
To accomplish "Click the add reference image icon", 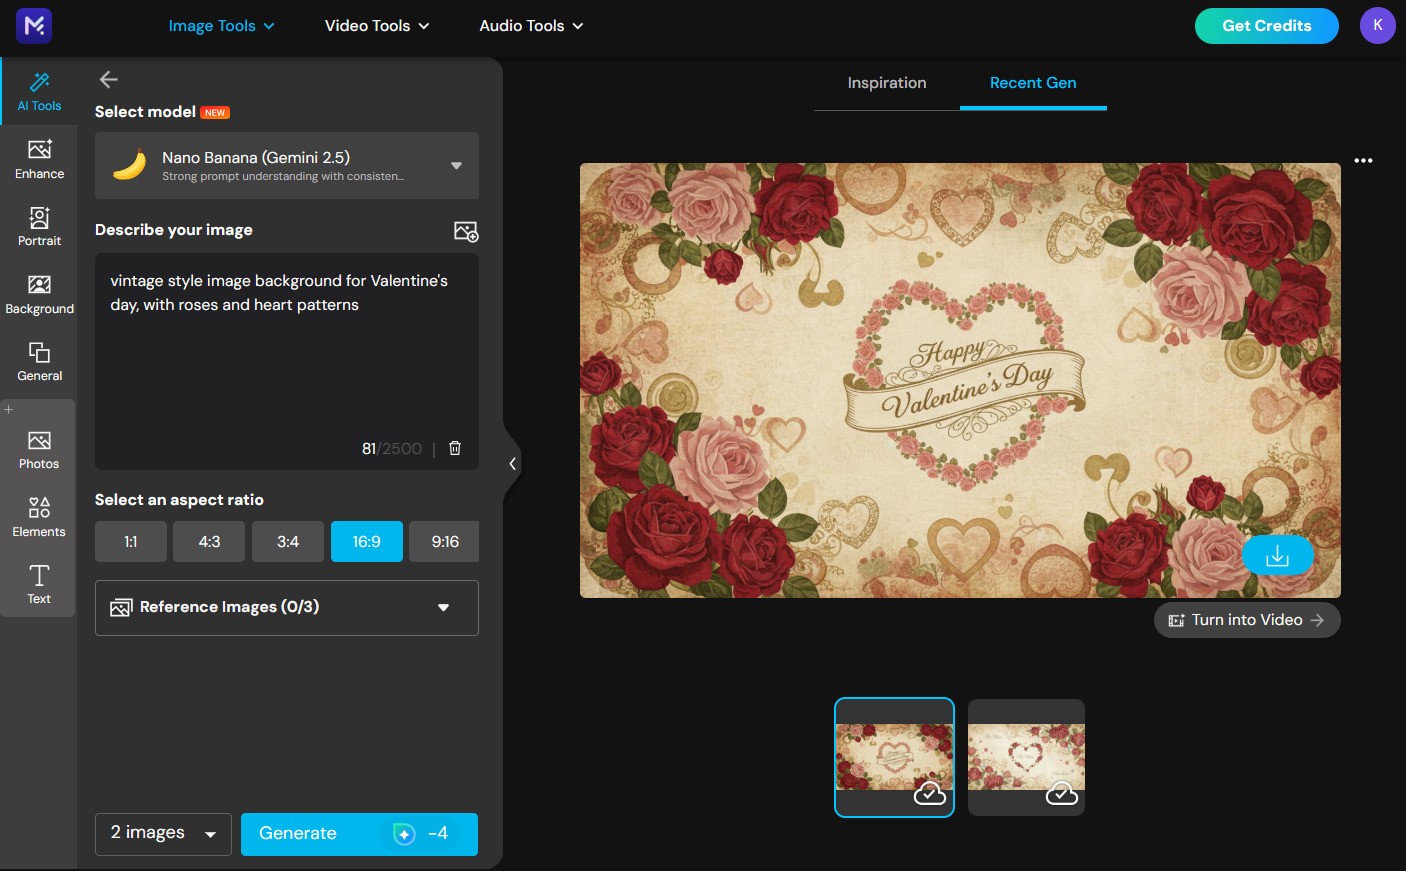I will [466, 231].
